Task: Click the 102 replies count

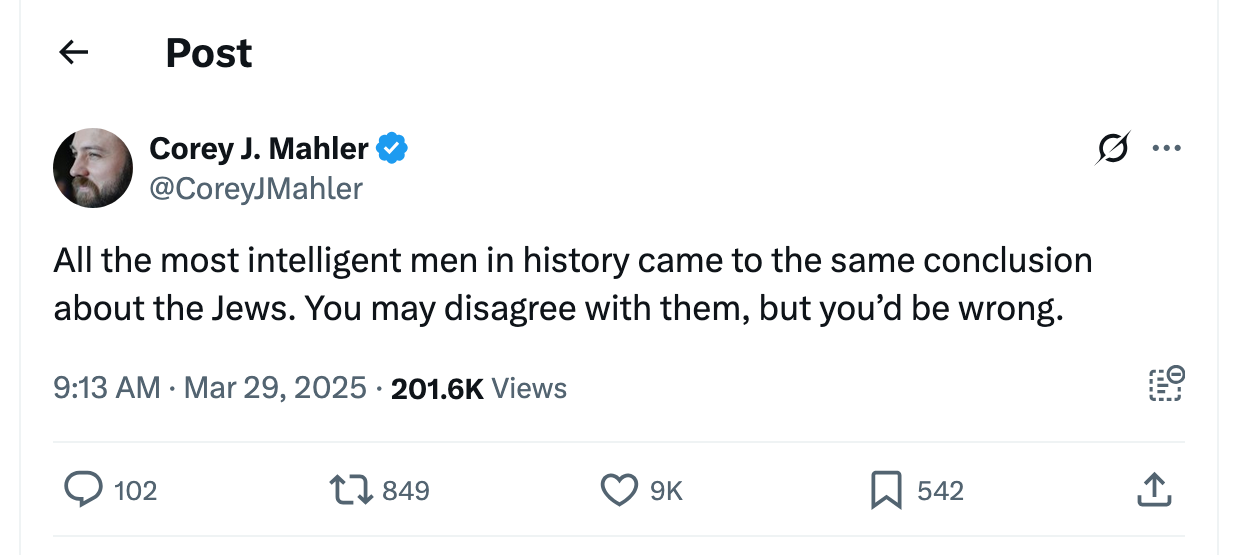Action: [x=135, y=491]
